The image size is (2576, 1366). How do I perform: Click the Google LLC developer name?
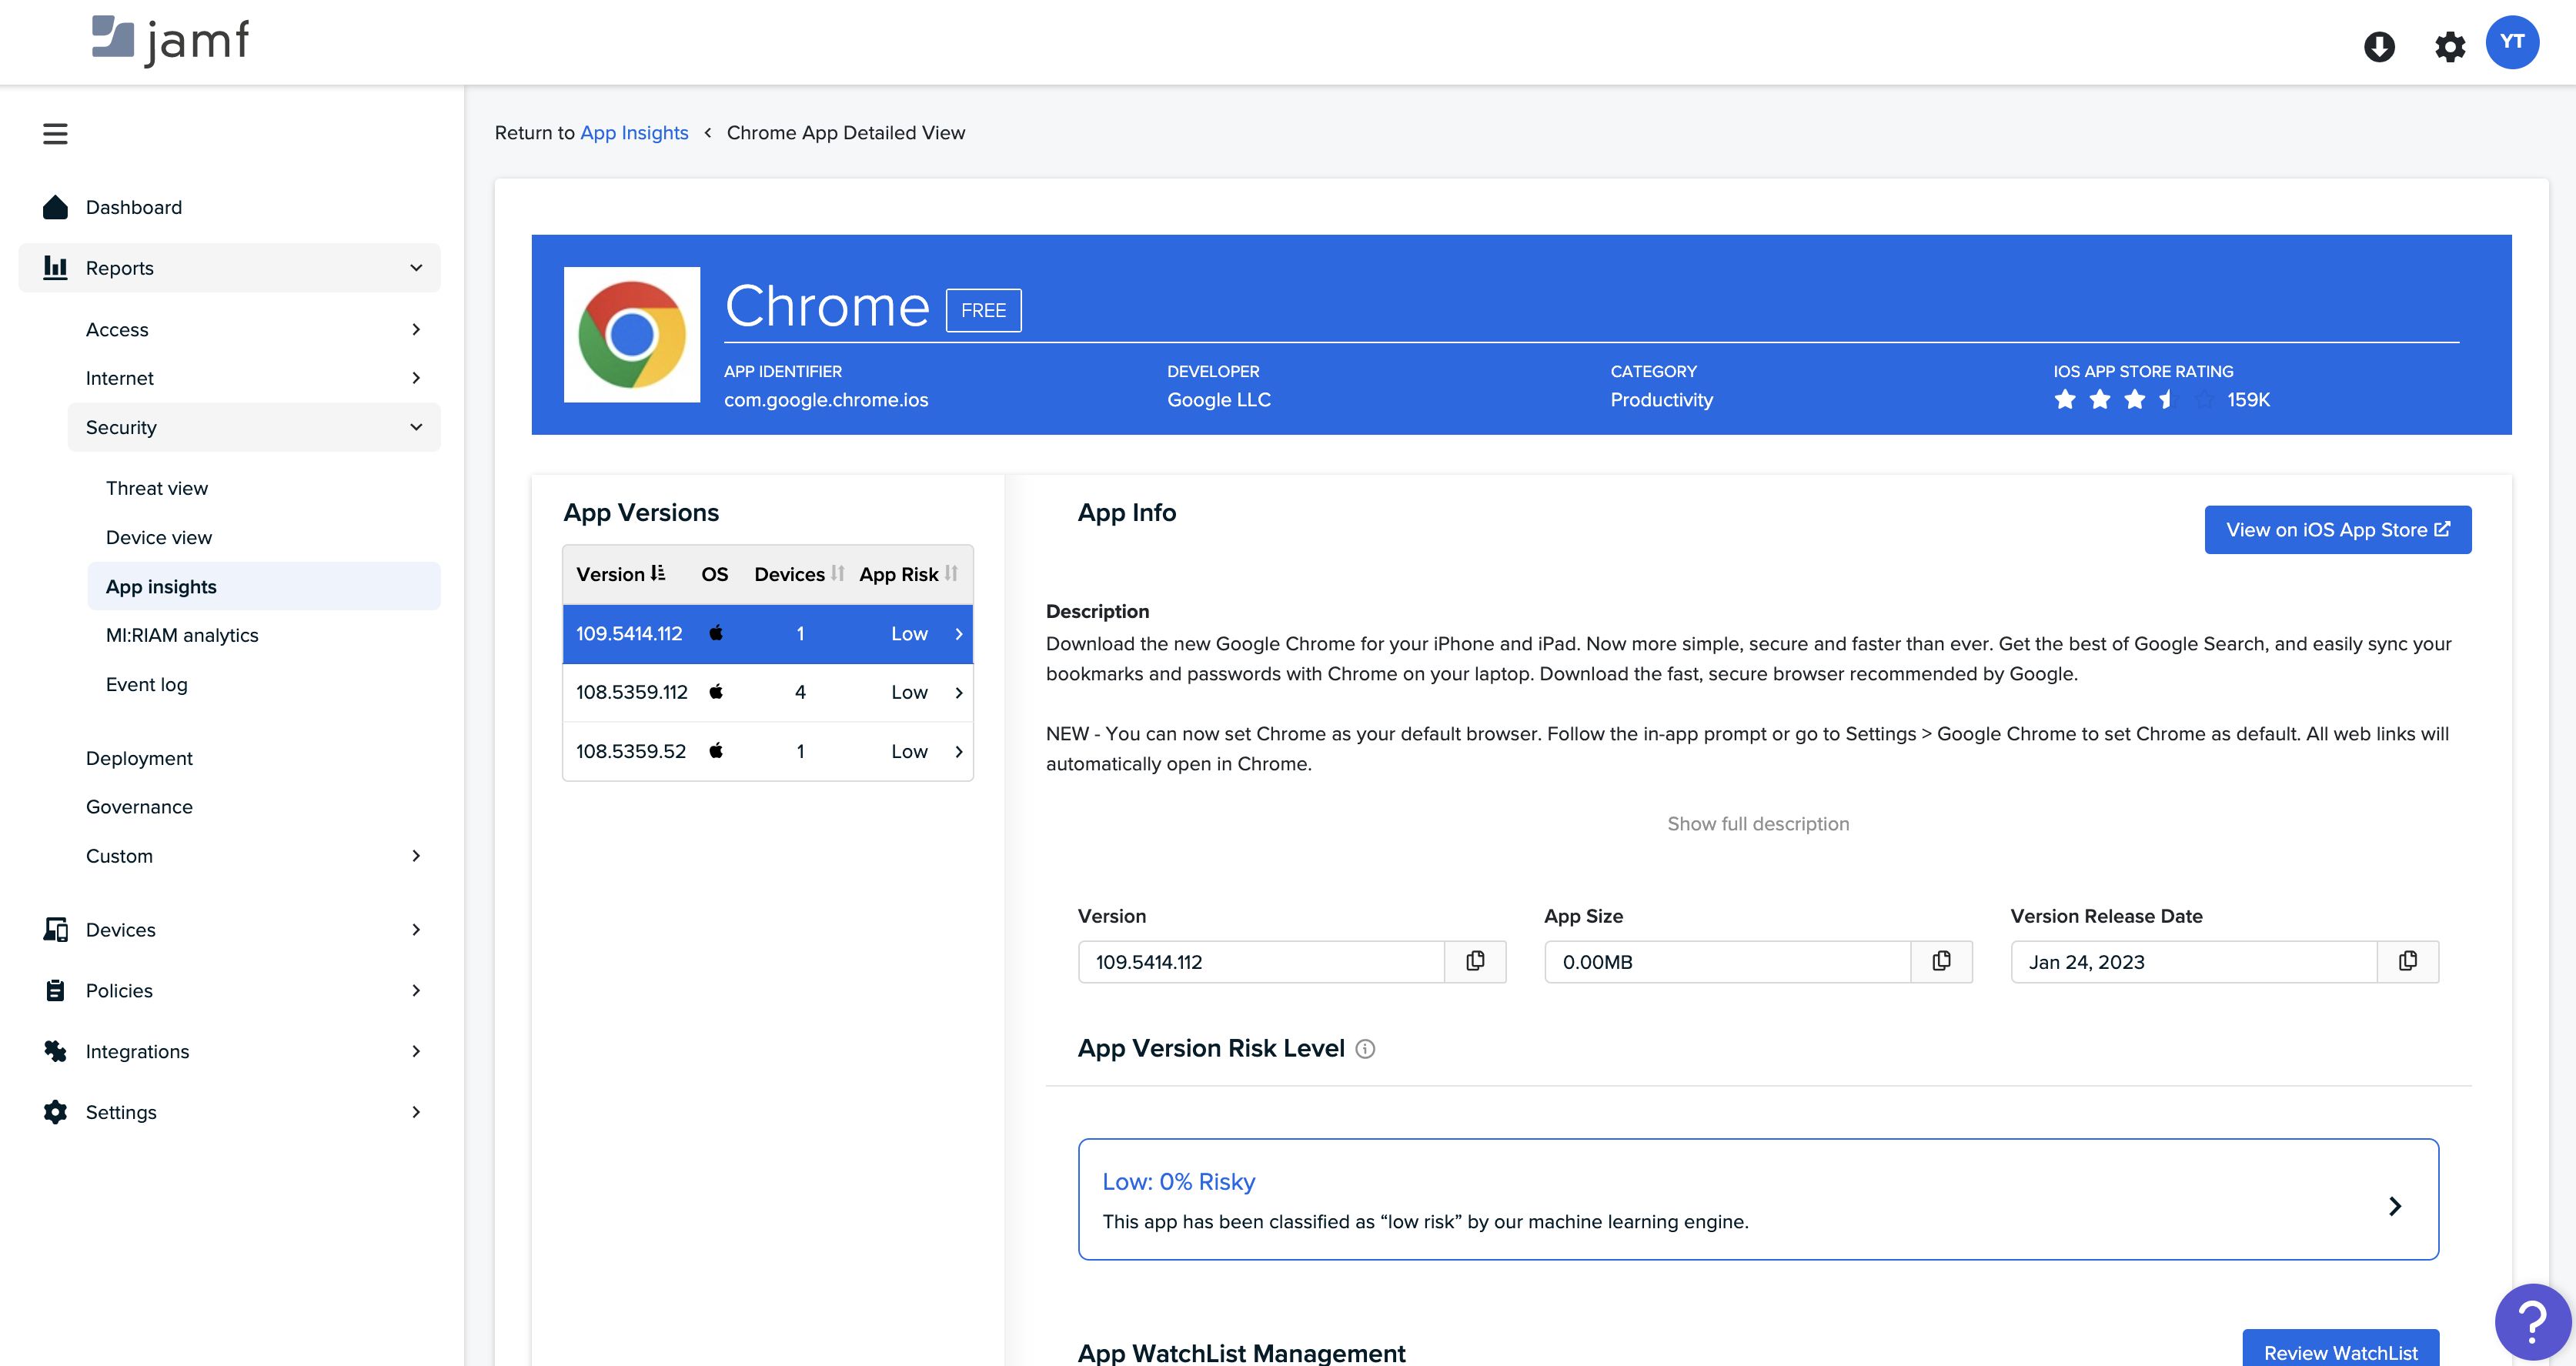pyautogui.click(x=1218, y=399)
